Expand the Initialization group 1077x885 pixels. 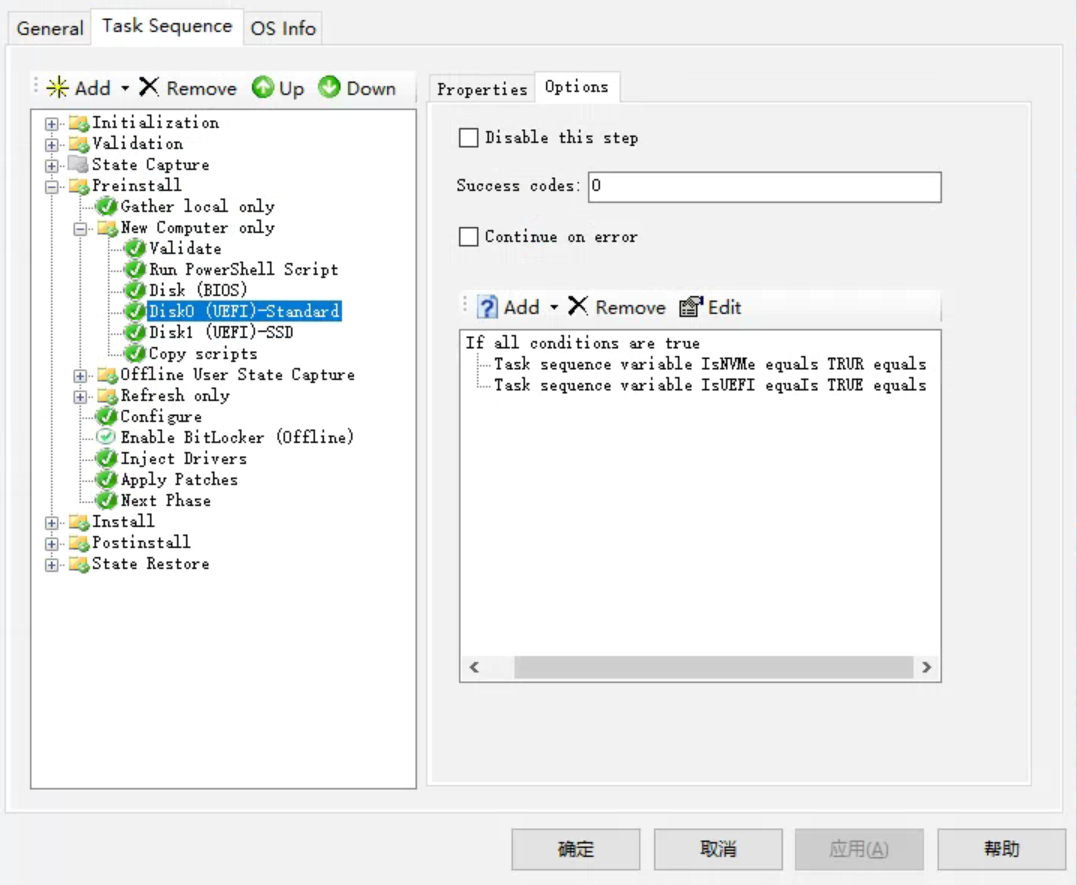click(52, 124)
